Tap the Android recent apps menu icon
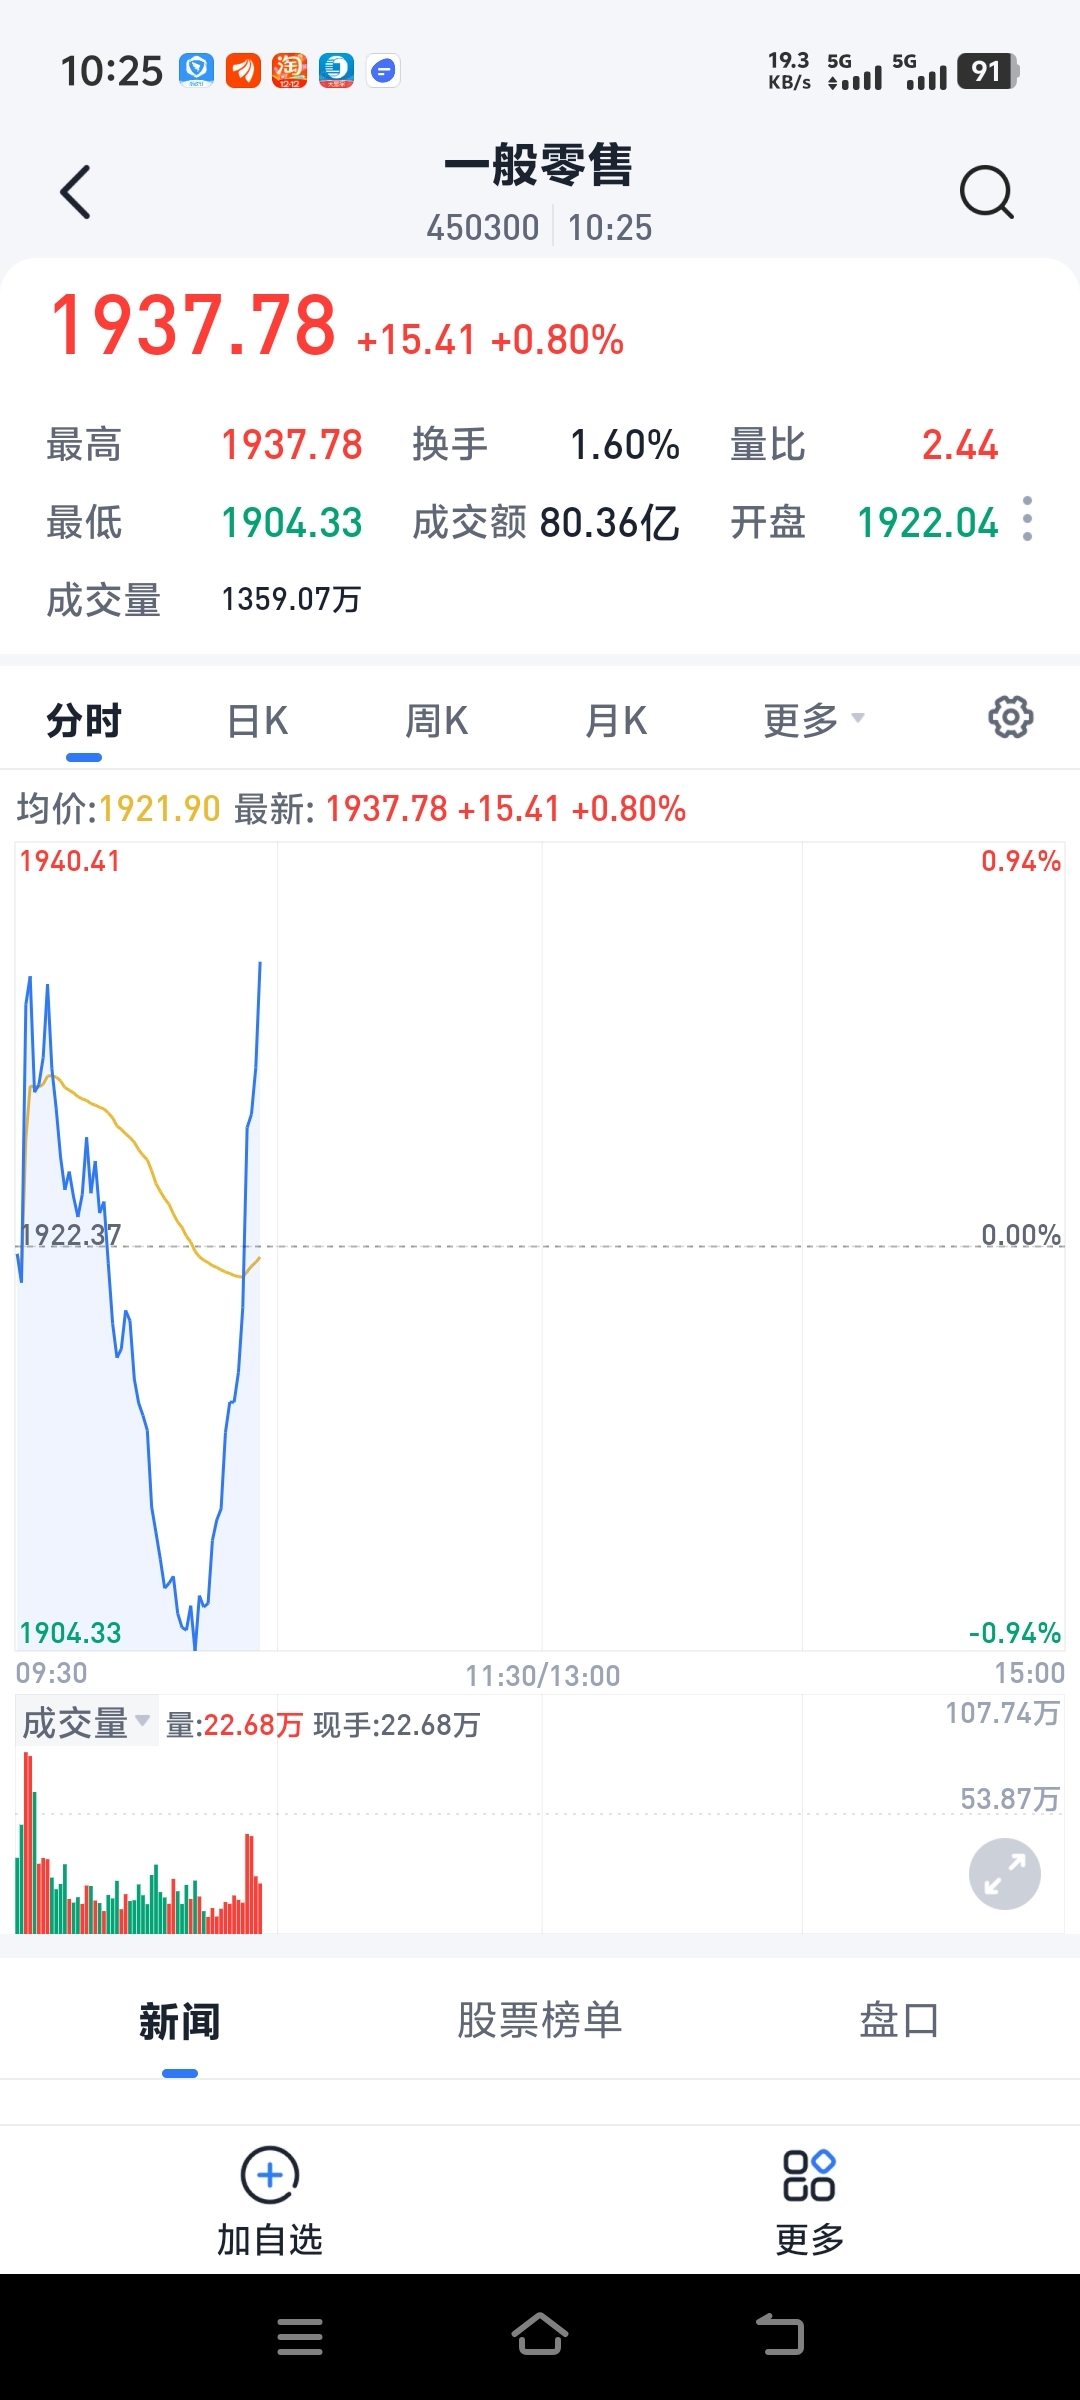This screenshot has width=1080, height=2400. [x=300, y=2336]
